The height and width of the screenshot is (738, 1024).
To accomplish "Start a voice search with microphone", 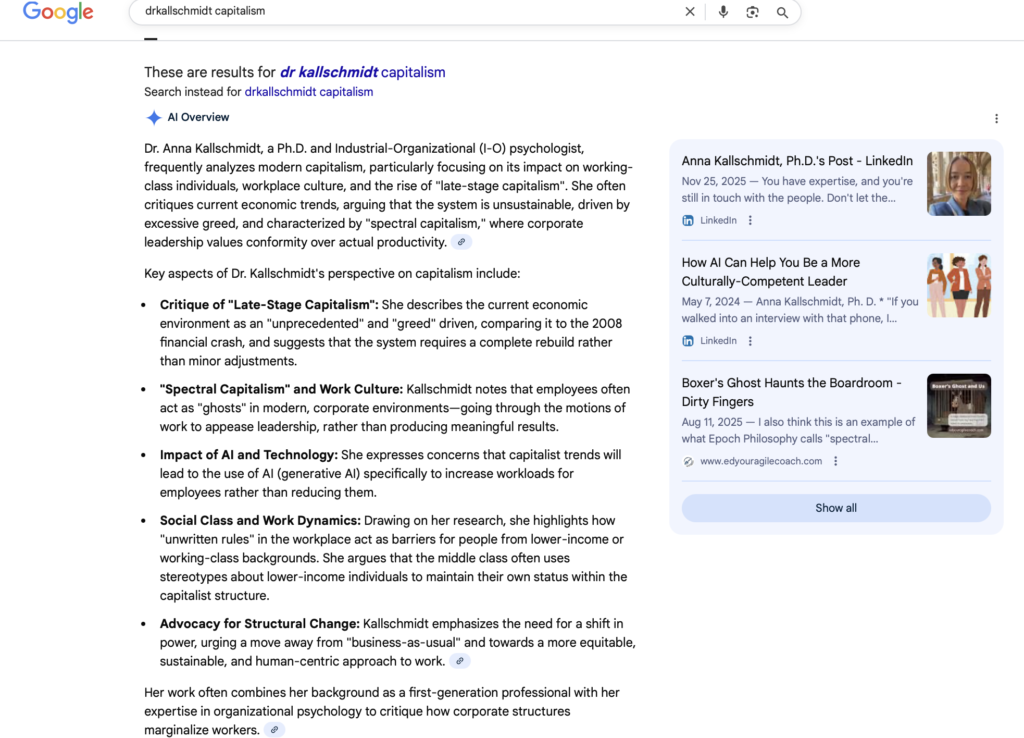I will pos(723,12).
